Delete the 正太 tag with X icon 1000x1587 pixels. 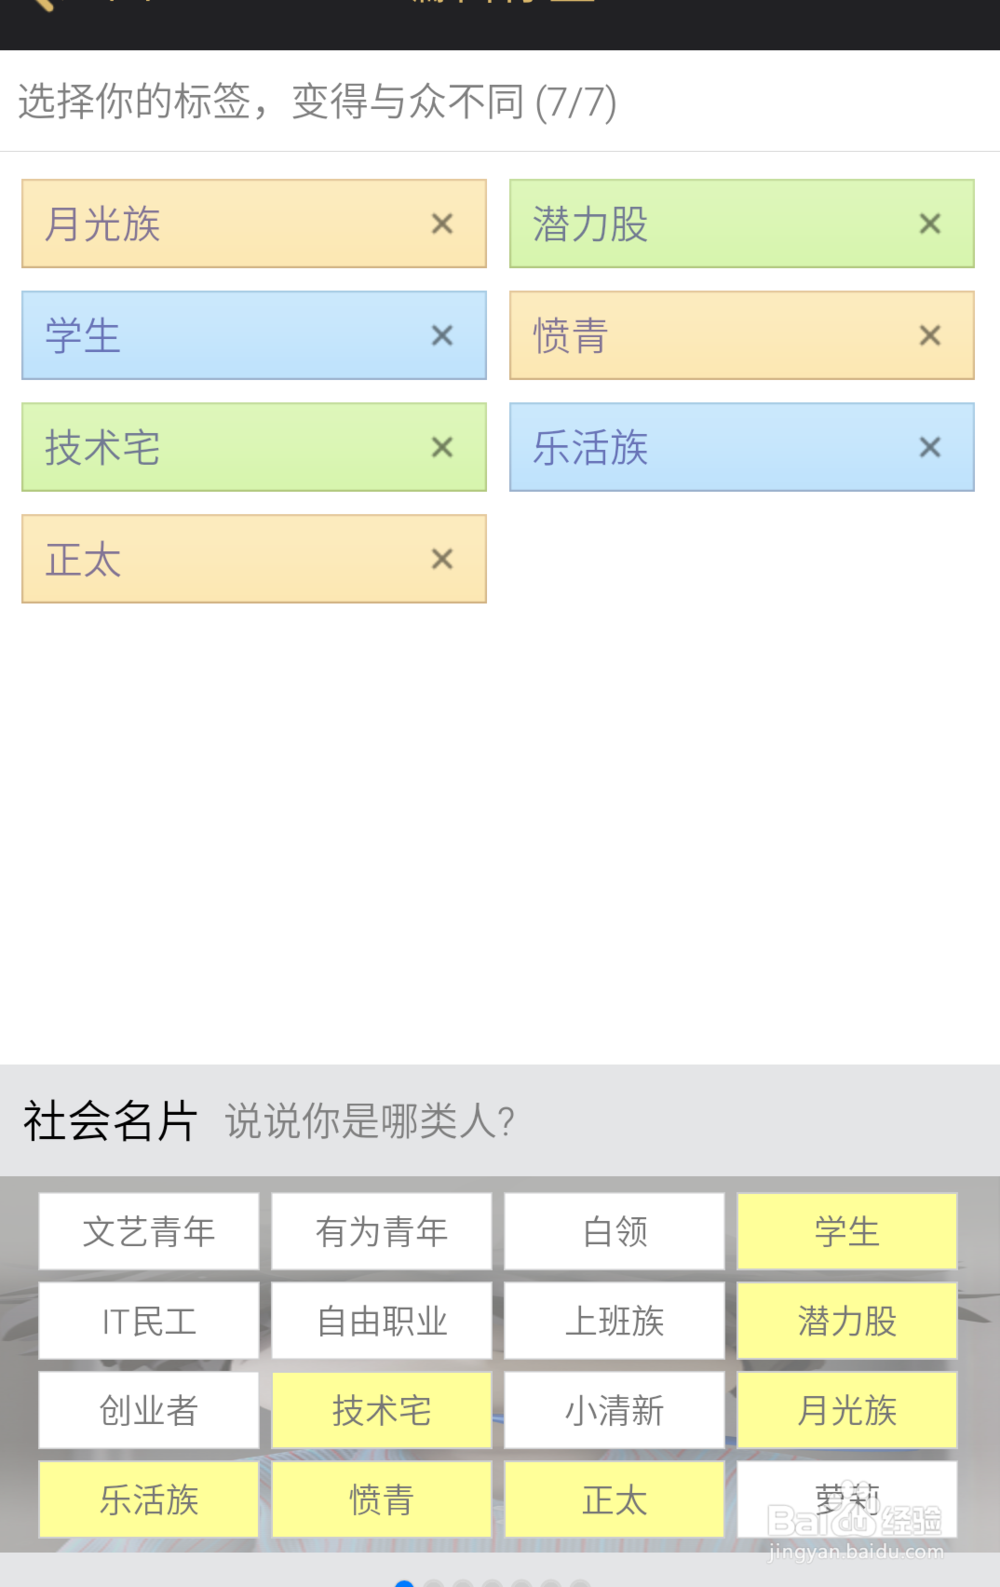(x=442, y=560)
